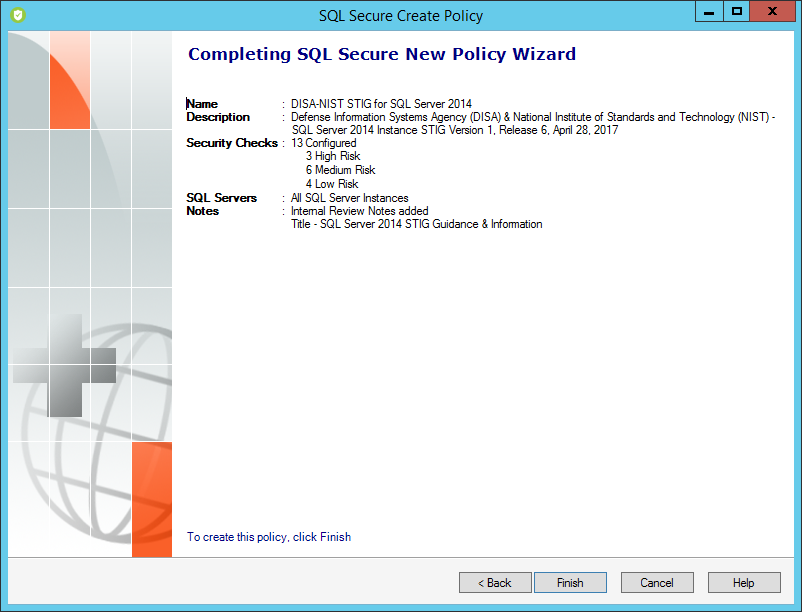
Task: Click the 'Defense Information Systems Agency' description line
Action: pos(533,117)
